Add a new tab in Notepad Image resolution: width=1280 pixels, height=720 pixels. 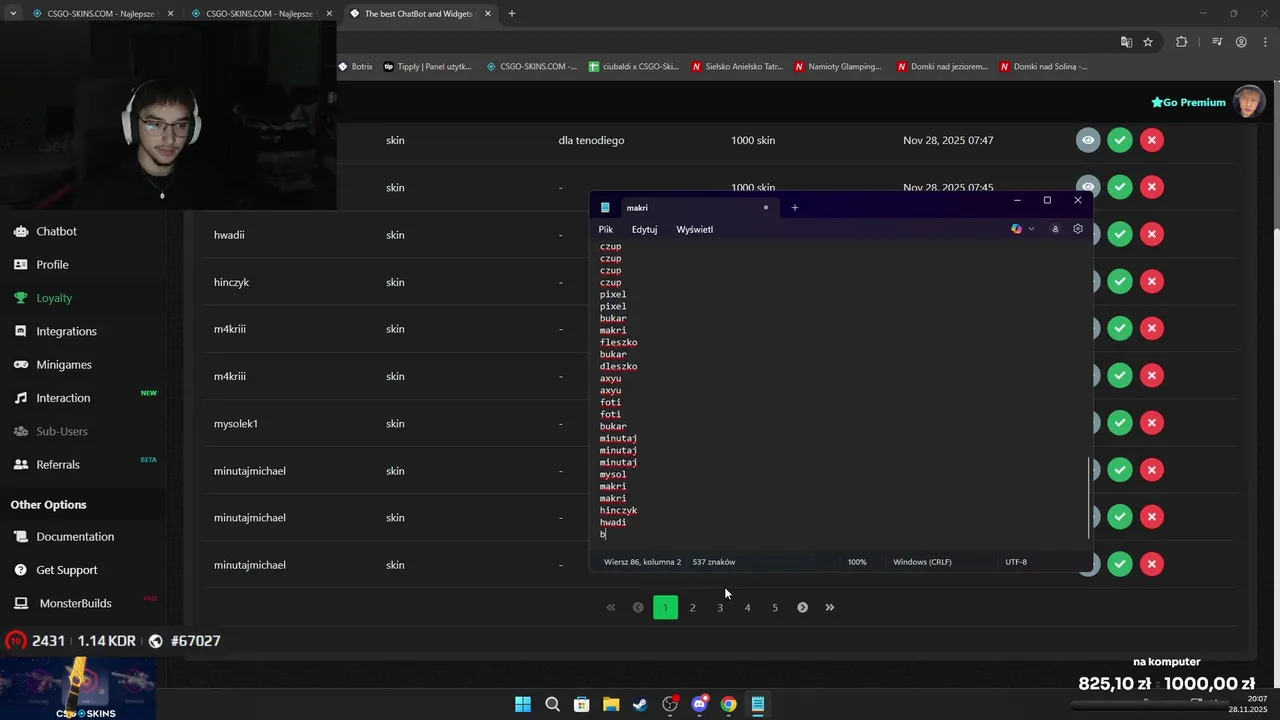795,207
